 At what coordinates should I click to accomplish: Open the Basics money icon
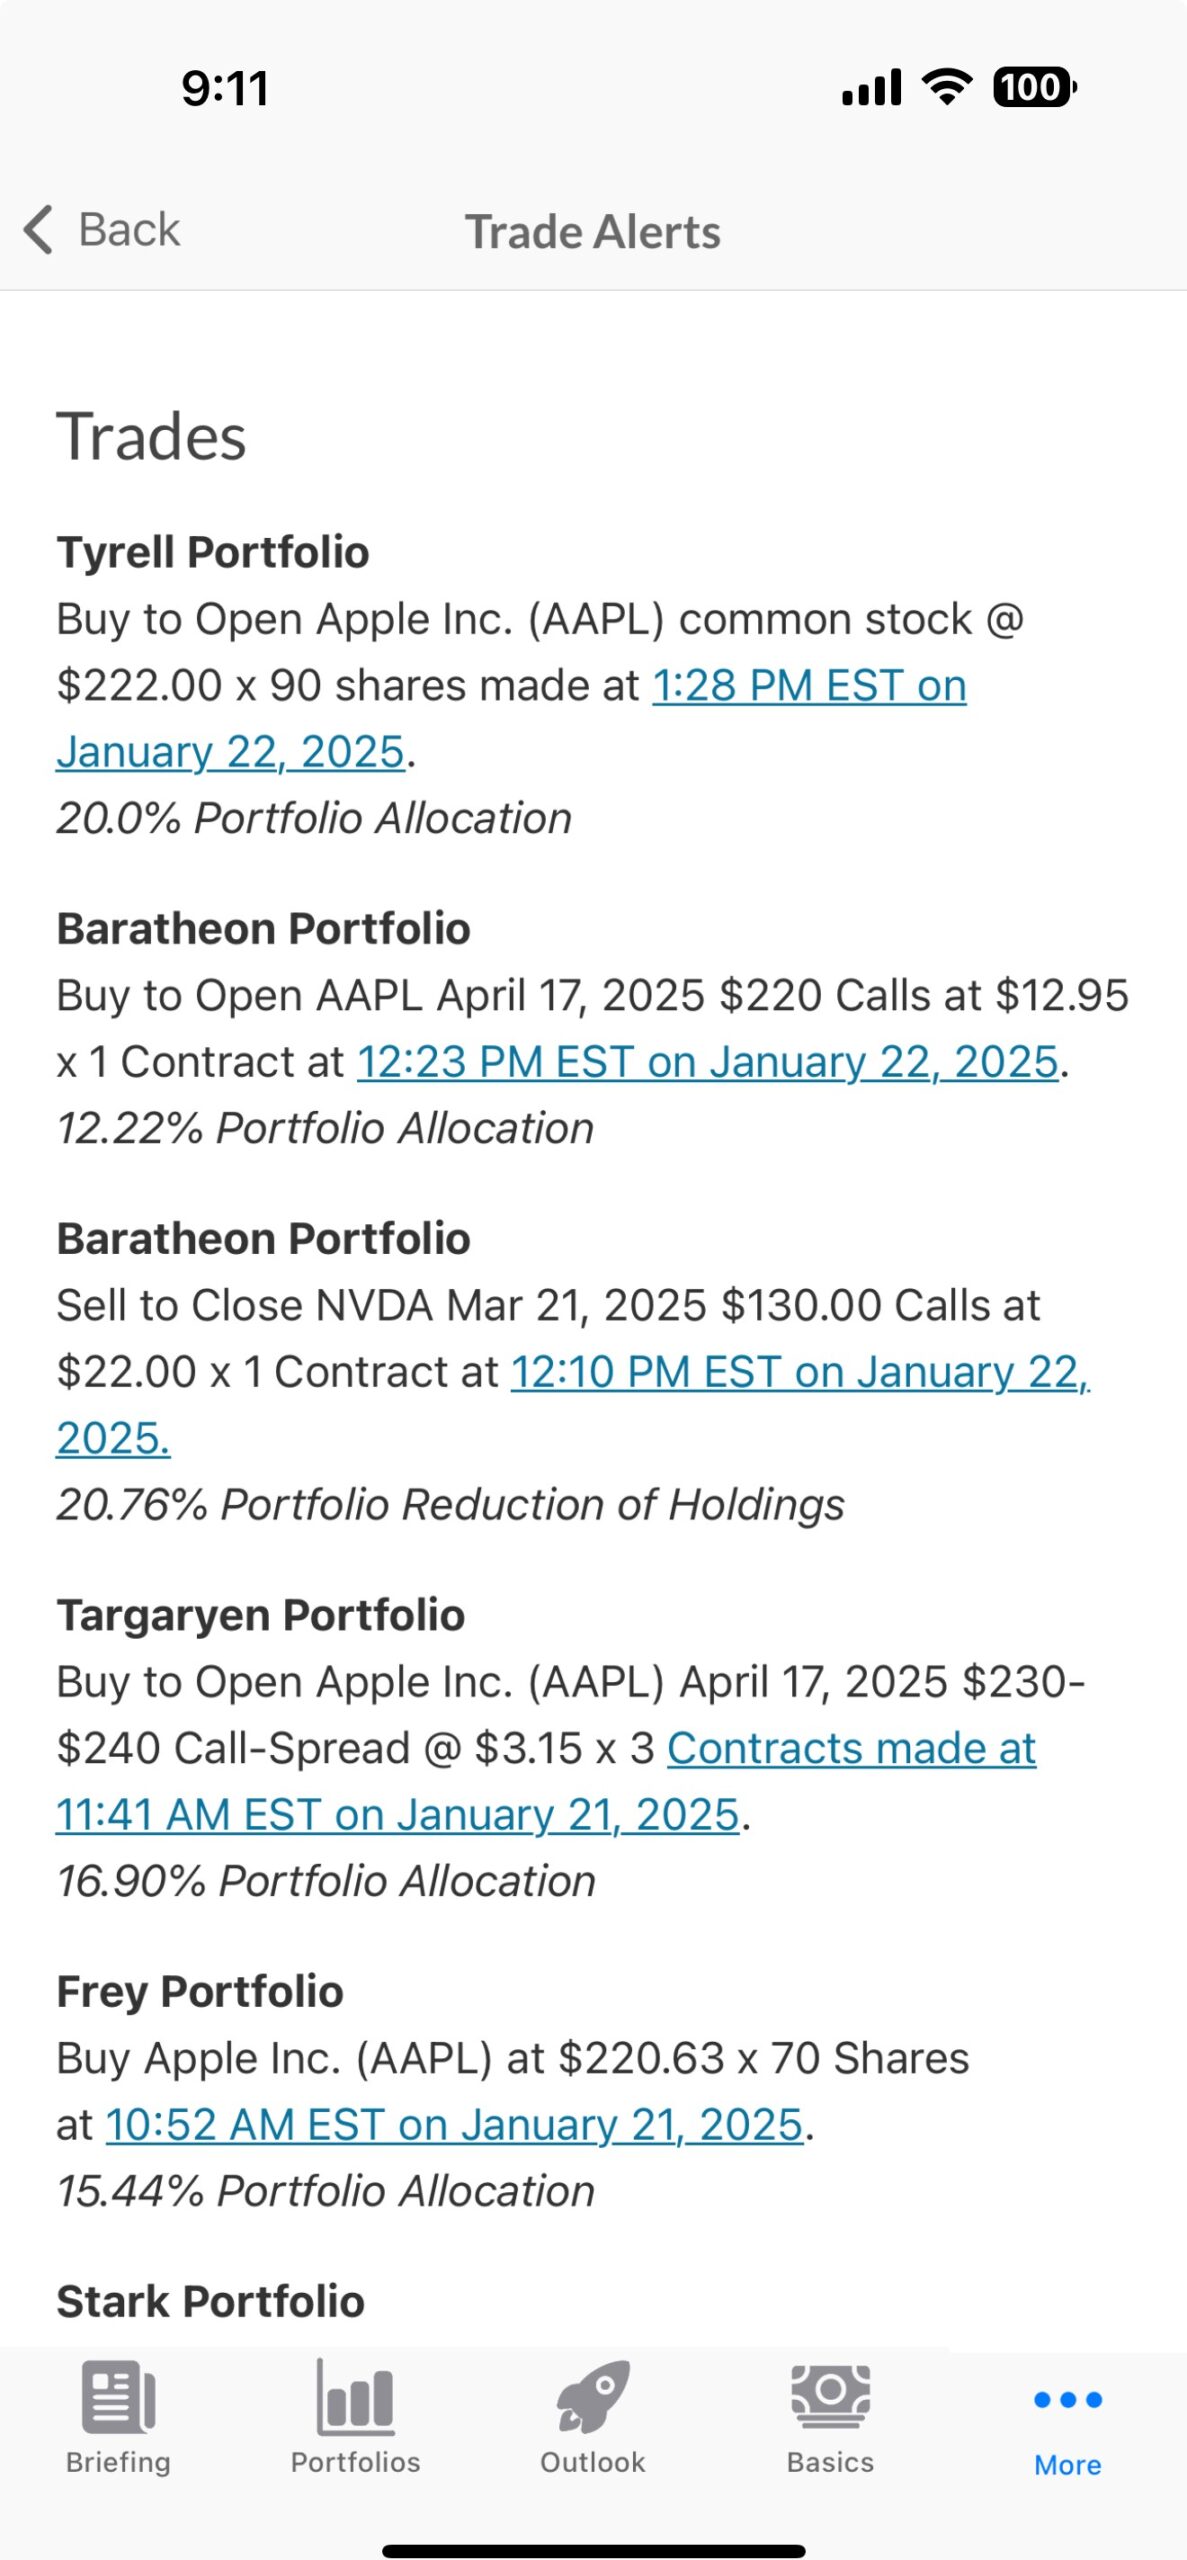point(830,2396)
